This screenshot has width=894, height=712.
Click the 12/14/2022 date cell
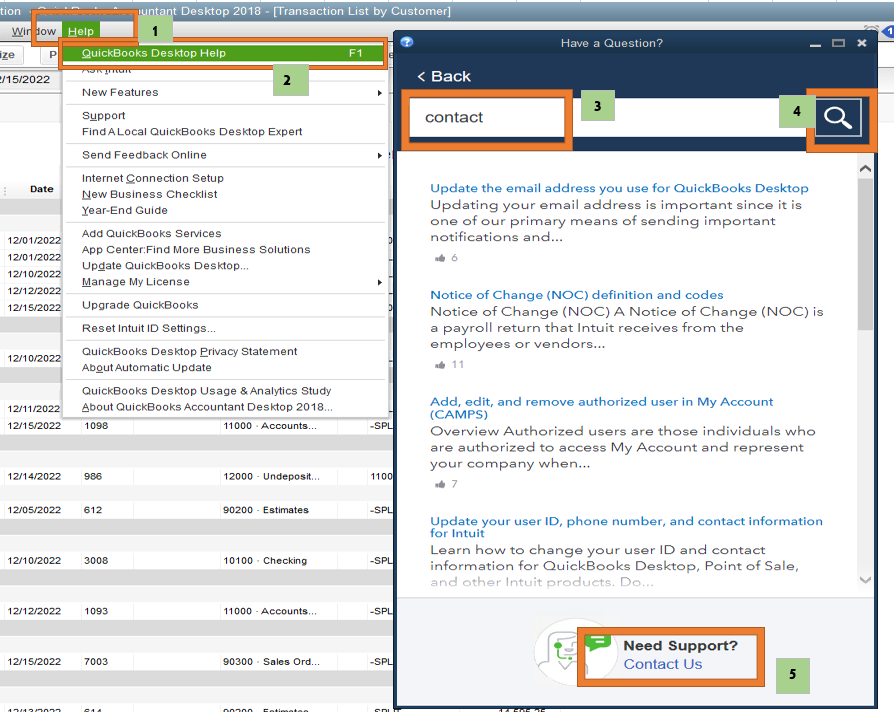pyautogui.click(x=34, y=477)
